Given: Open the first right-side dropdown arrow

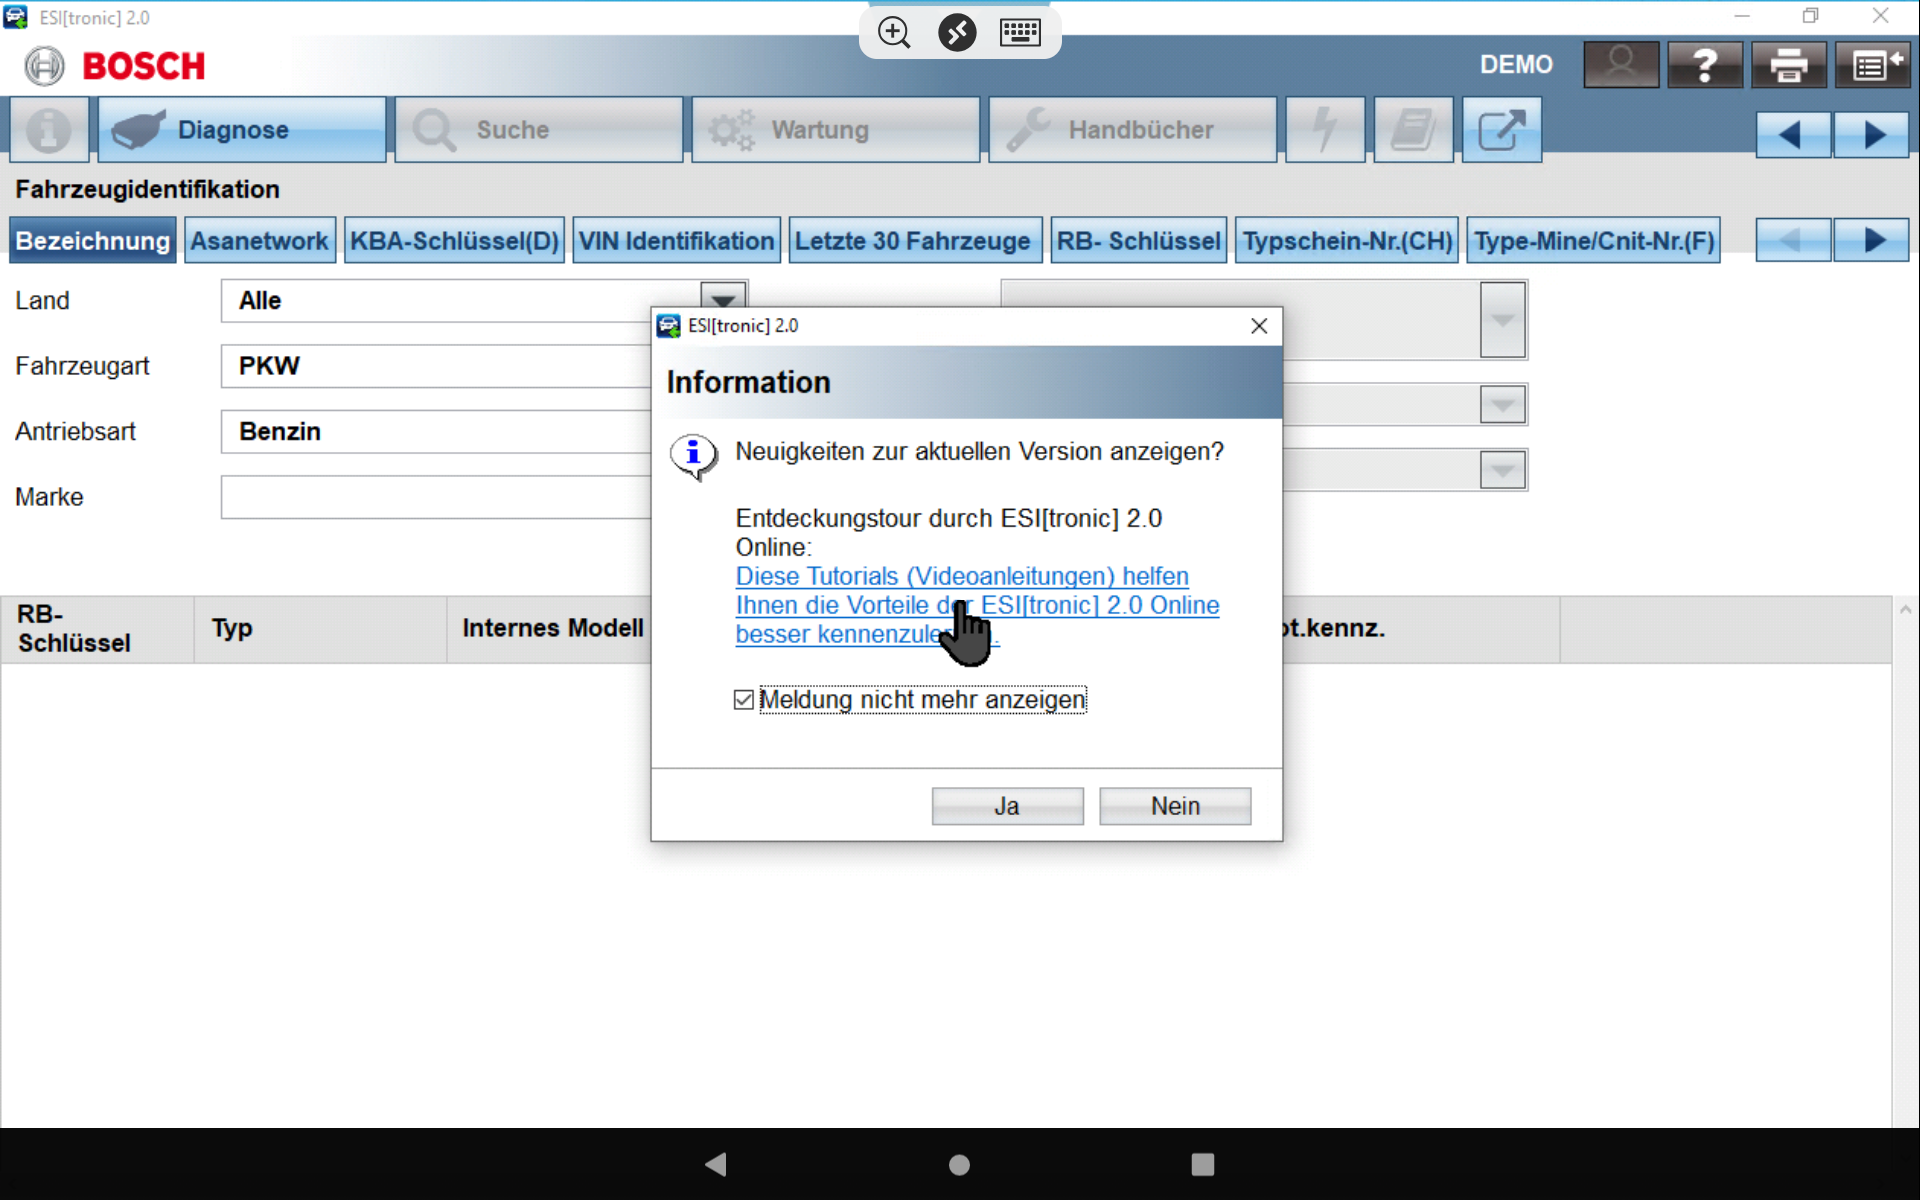Looking at the screenshot, I should 1502,320.
